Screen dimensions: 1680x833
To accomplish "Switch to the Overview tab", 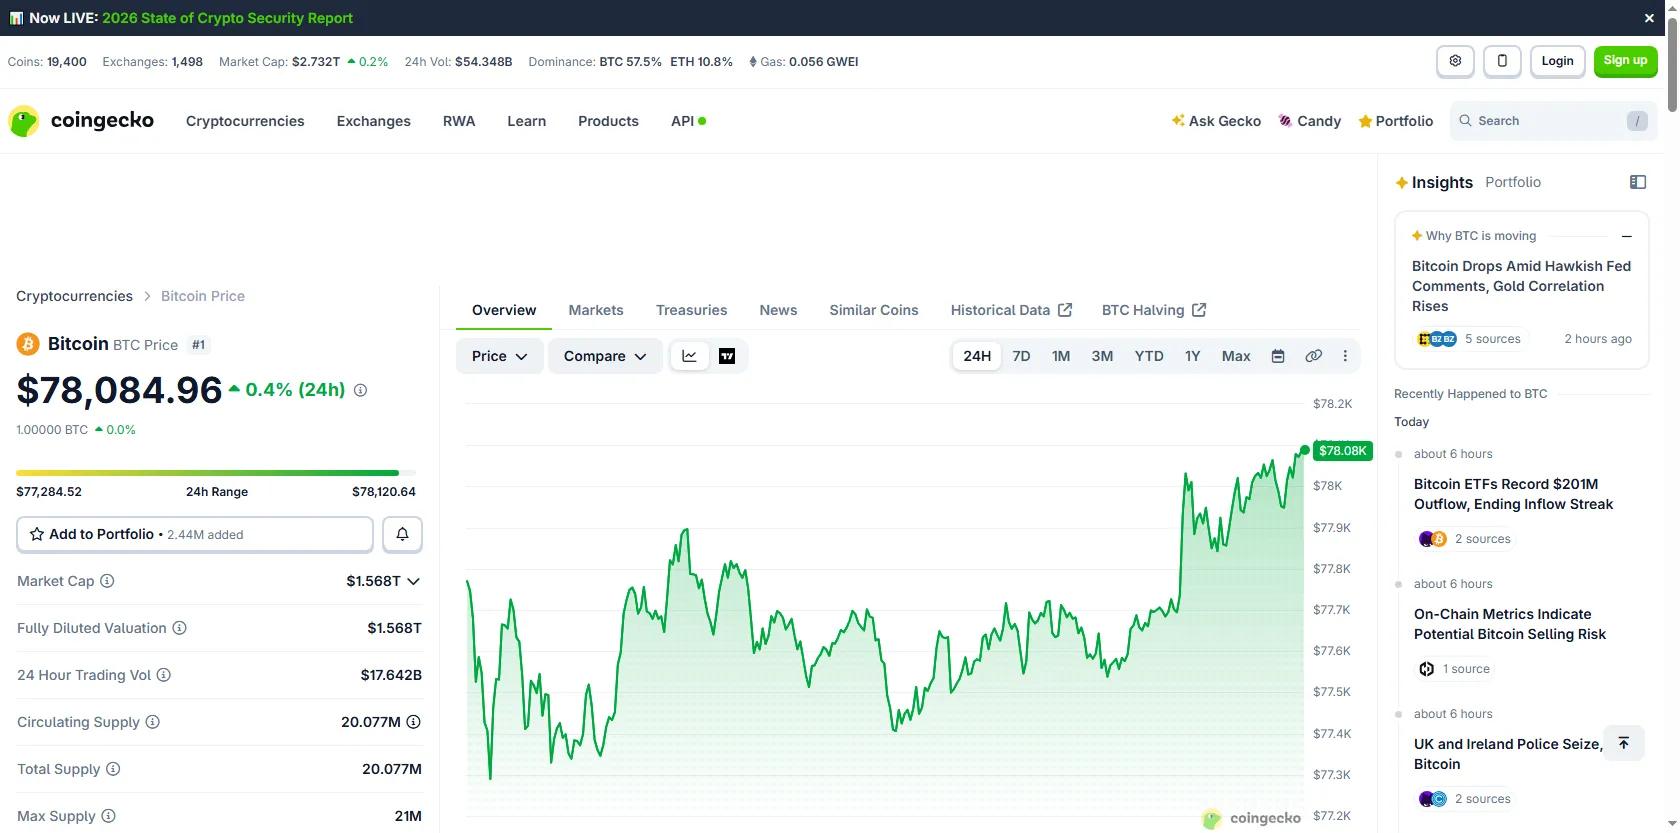I will tap(504, 310).
